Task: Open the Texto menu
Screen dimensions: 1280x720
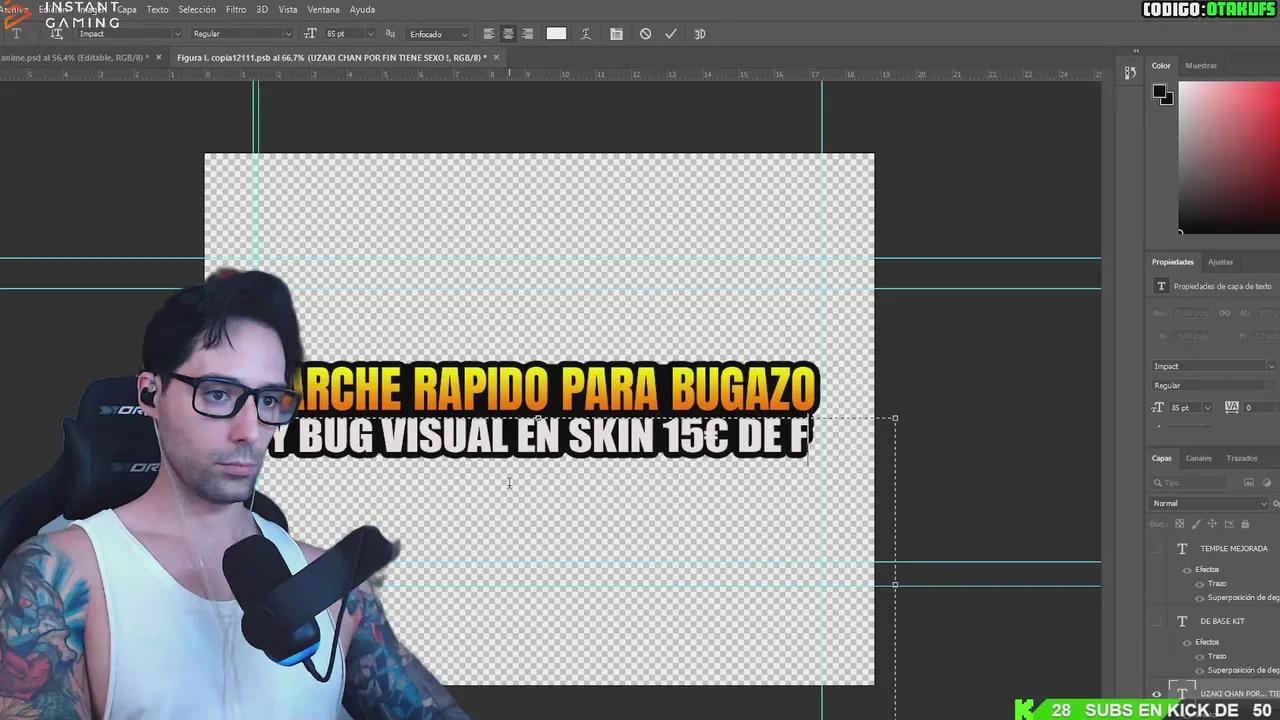Action: click(157, 9)
